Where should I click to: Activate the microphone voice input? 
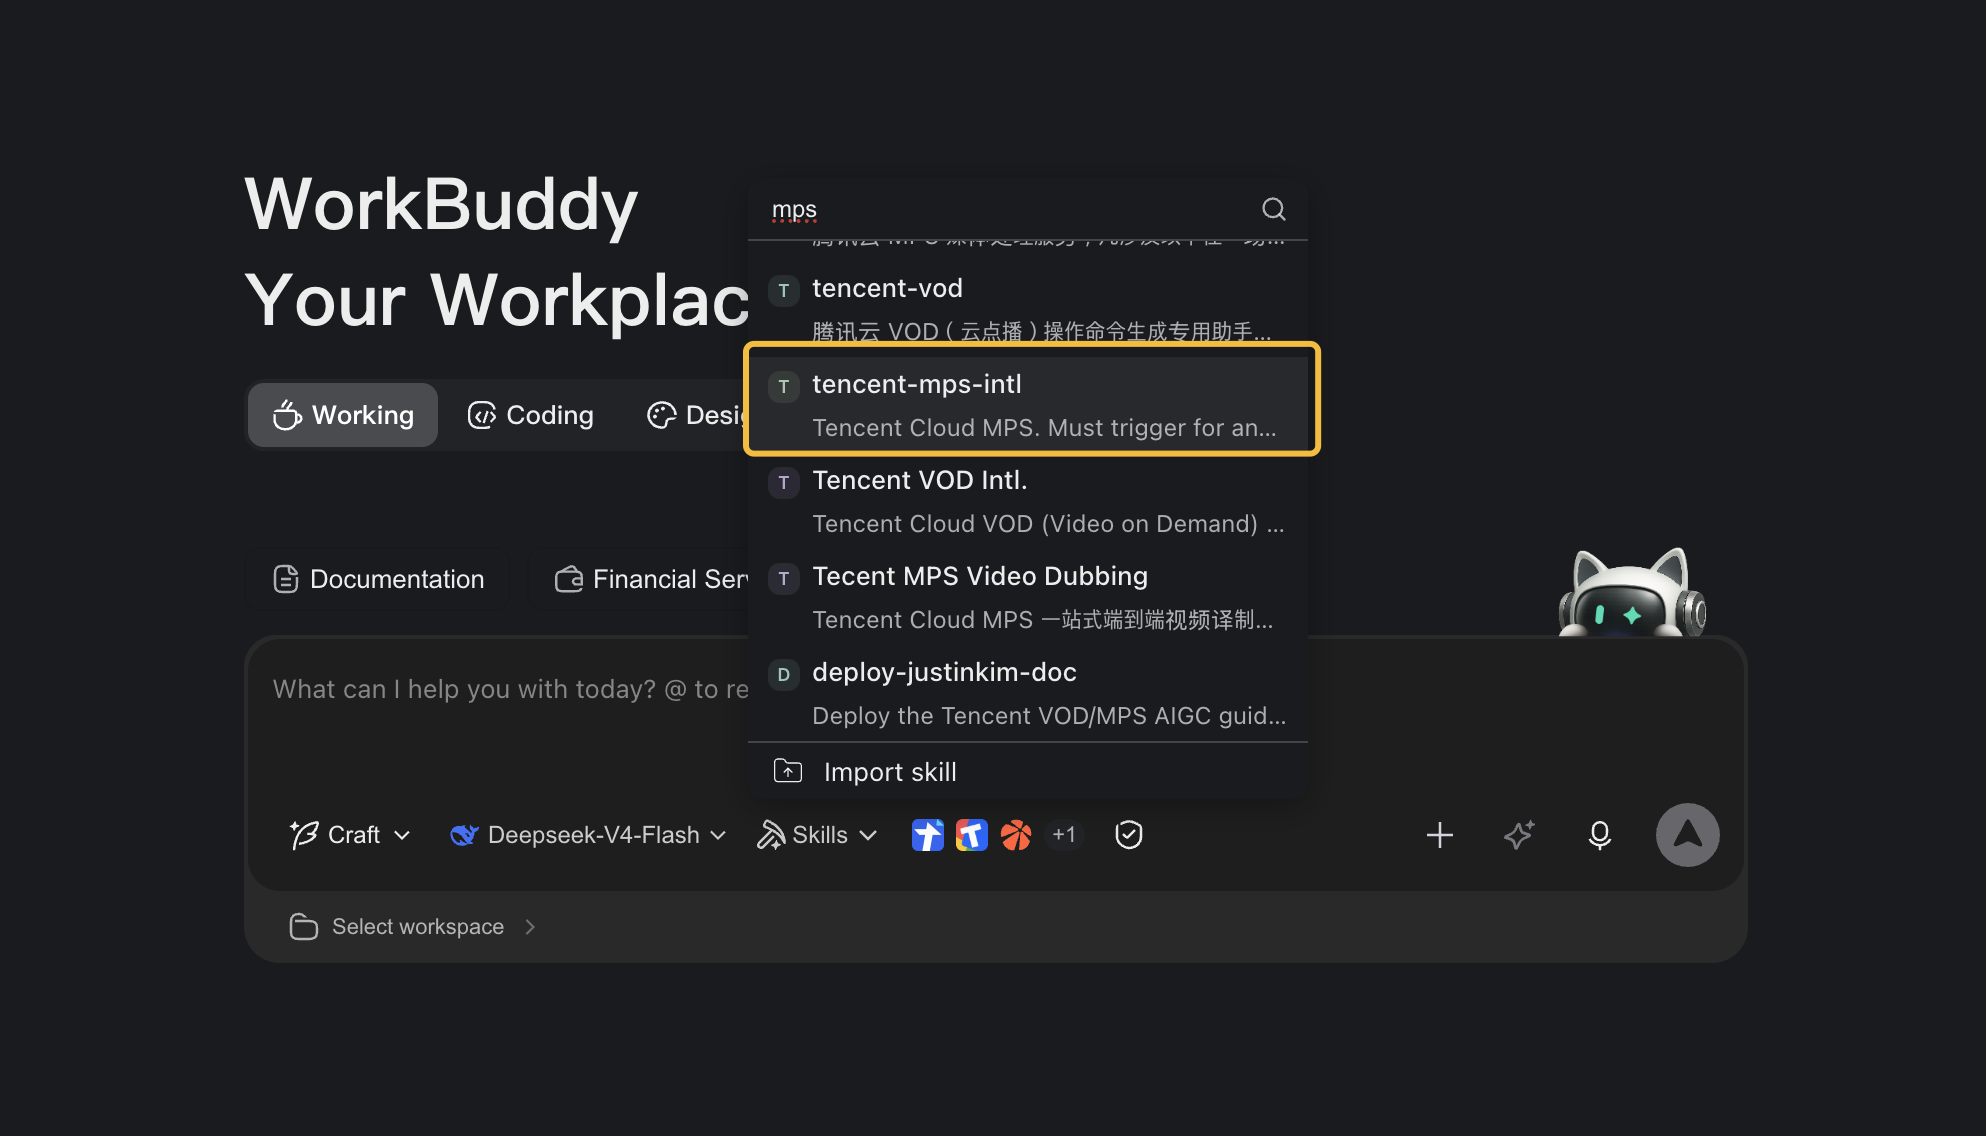tap(1600, 835)
